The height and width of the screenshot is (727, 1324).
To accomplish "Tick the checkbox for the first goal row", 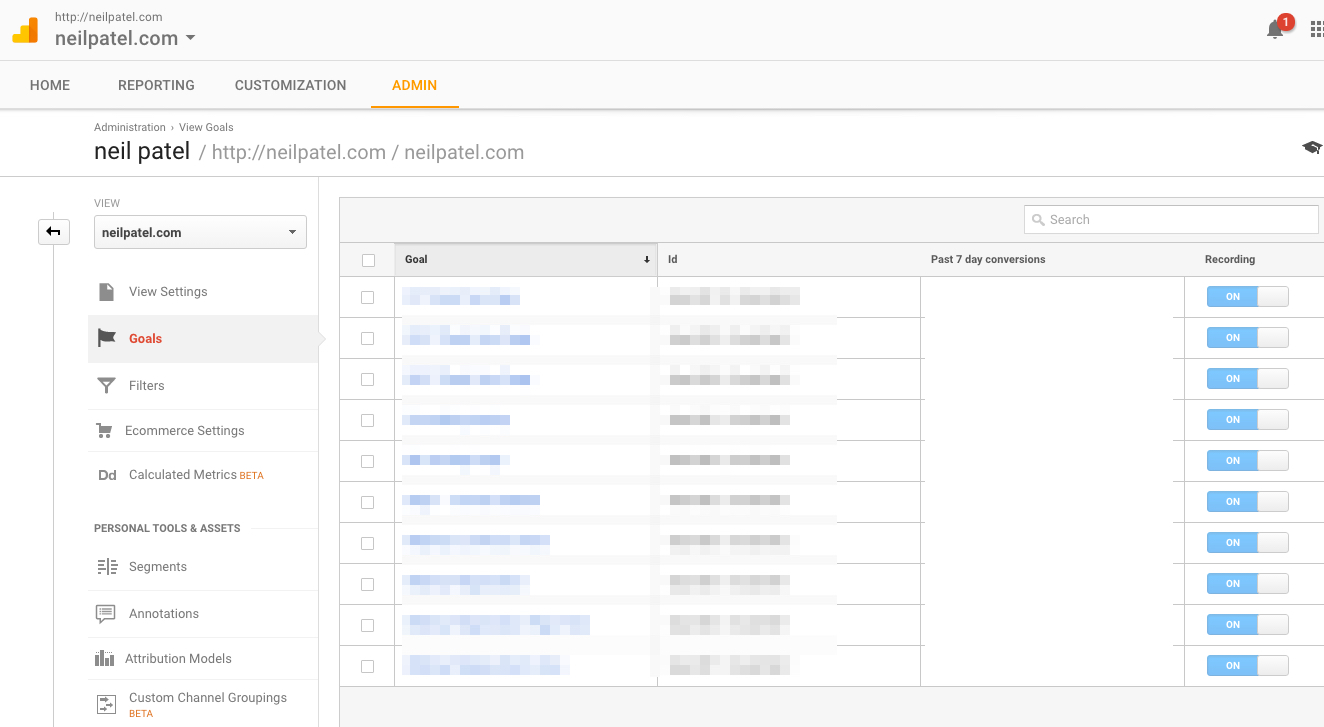I will 368,297.
